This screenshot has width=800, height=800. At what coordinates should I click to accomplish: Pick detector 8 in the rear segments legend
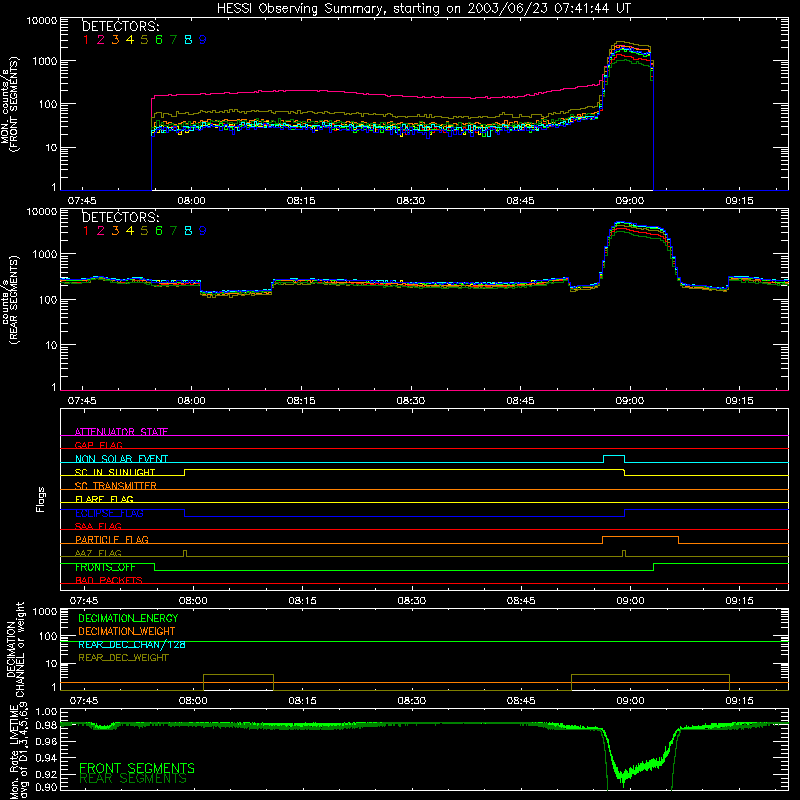click(x=188, y=231)
